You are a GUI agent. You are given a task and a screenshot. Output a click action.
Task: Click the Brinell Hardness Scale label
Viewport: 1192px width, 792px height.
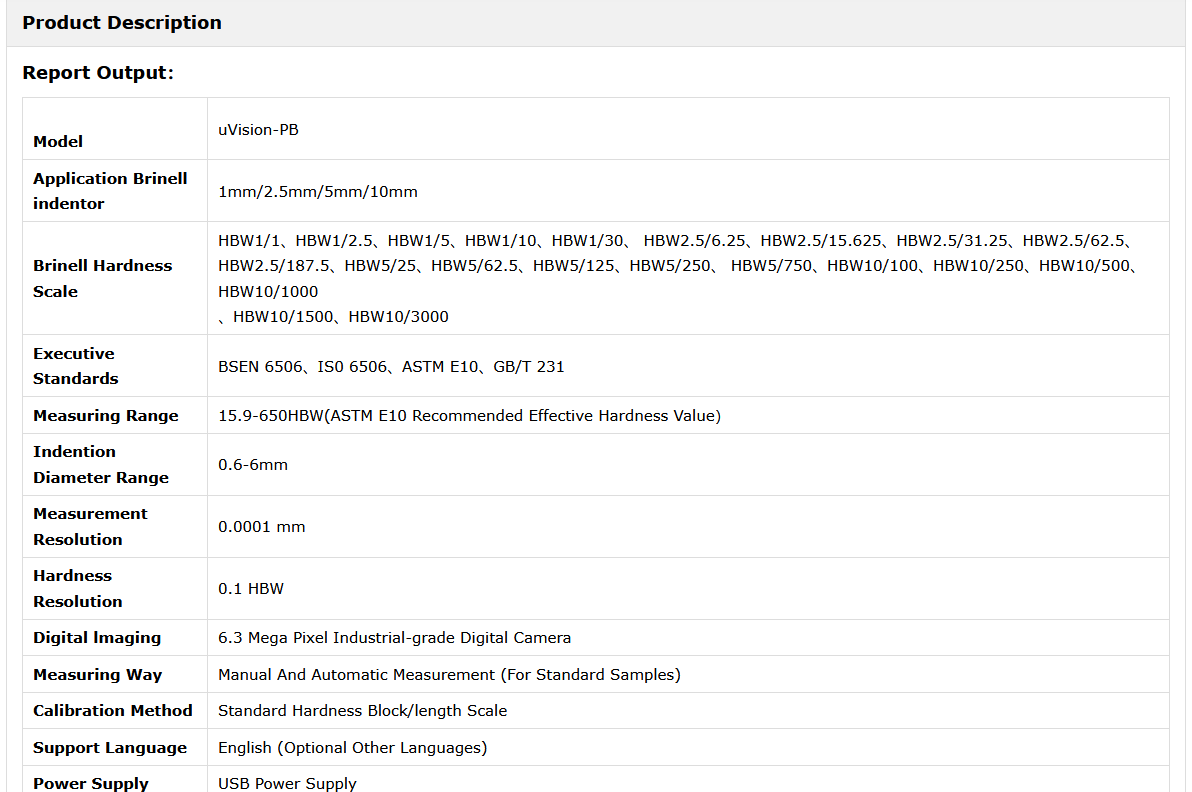pos(102,278)
